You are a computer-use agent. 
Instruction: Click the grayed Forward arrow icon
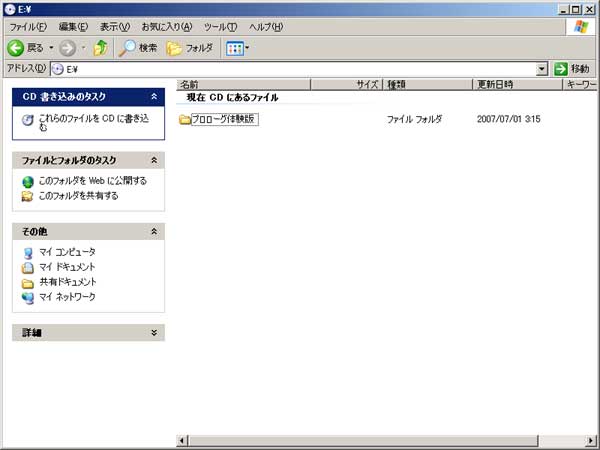(x=68, y=48)
